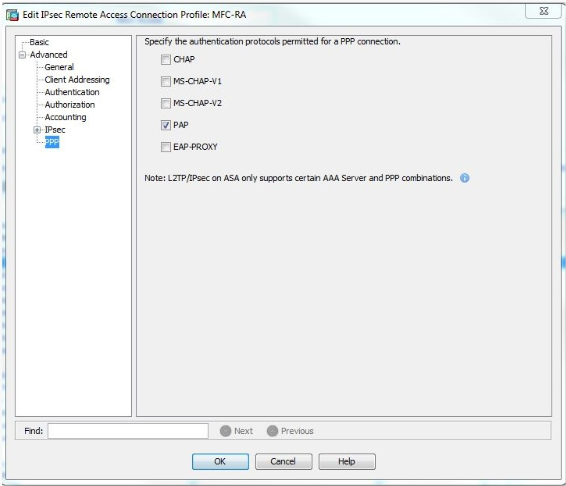Image resolution: width=566 pixels, height=486 pixels.
Task: Click the info icon beside the L2TP note
Action: click(x=465, y=178)
